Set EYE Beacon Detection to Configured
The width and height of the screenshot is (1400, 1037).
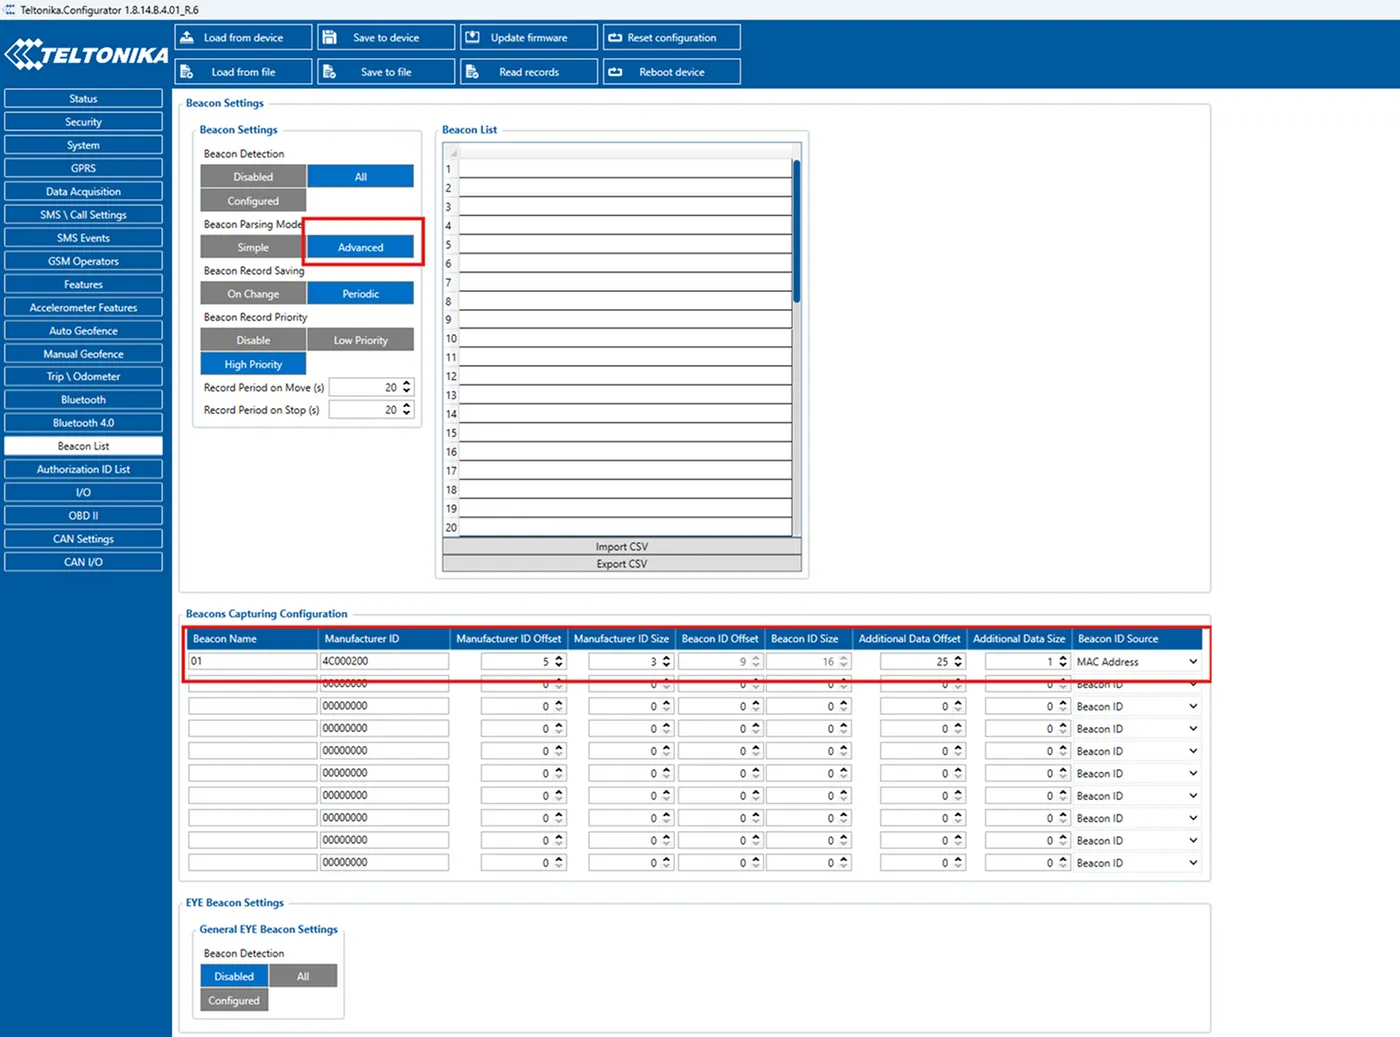tap(234, 1000)
